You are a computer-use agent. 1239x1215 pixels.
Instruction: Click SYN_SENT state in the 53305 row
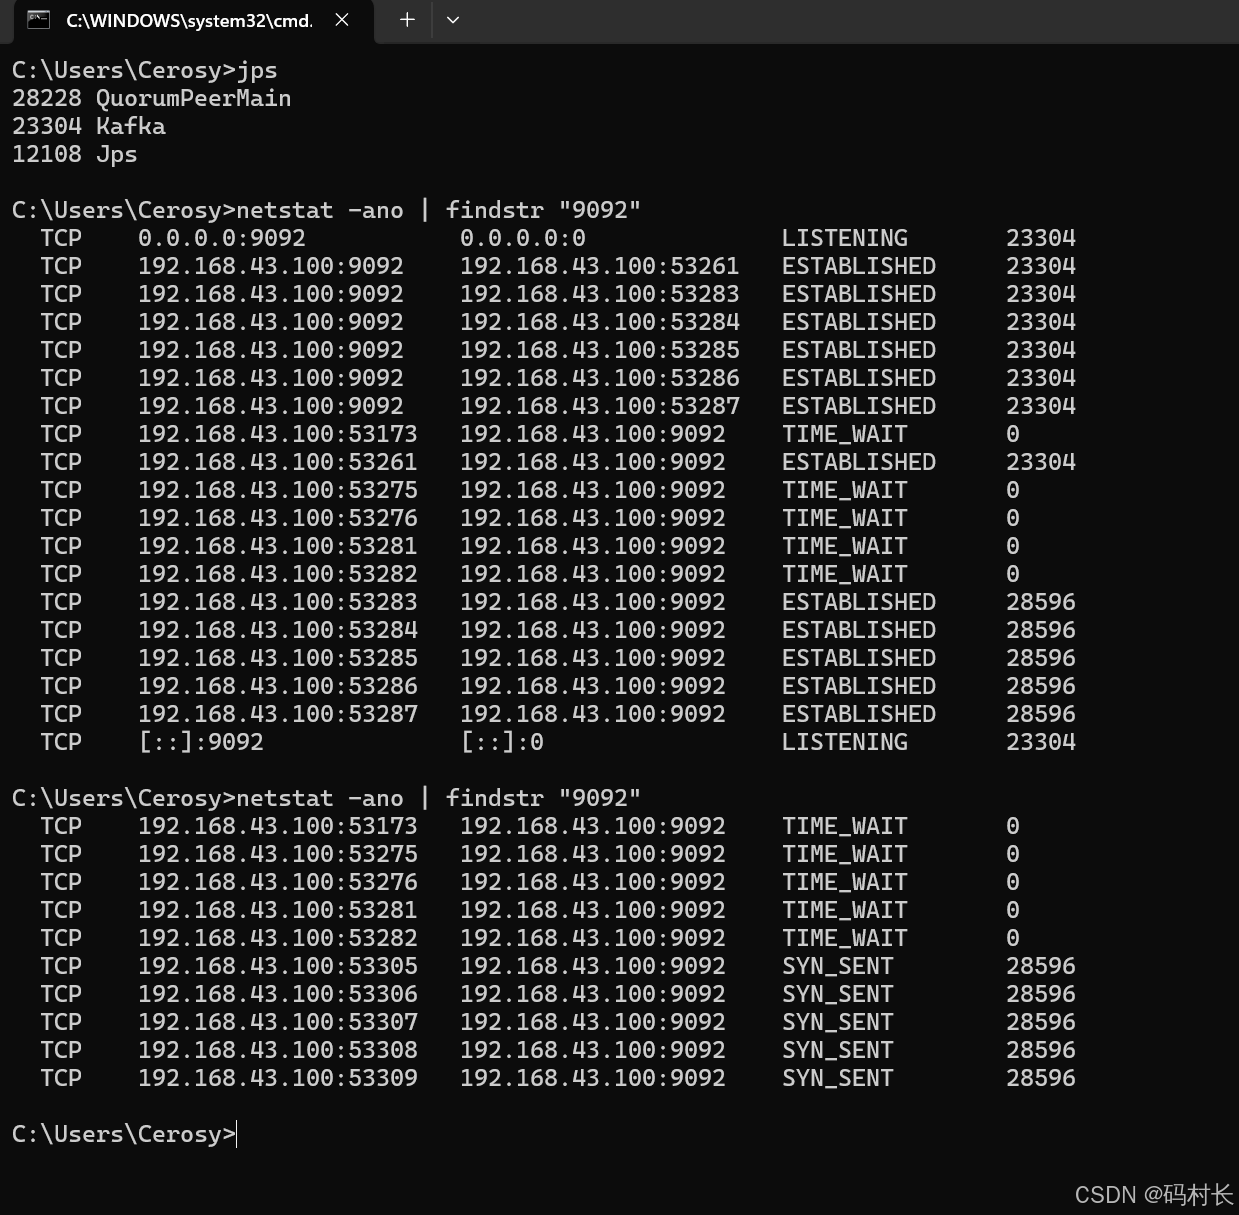pyautogui.click(x=838, y=966)
